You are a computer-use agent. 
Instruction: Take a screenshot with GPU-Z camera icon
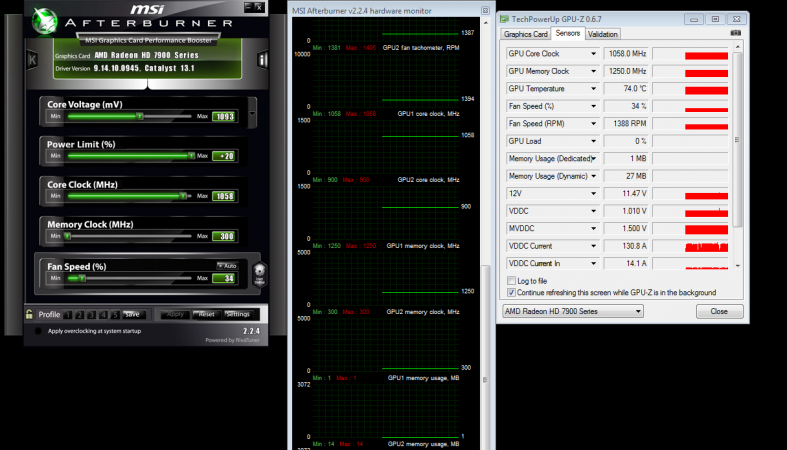click(735, 33)
